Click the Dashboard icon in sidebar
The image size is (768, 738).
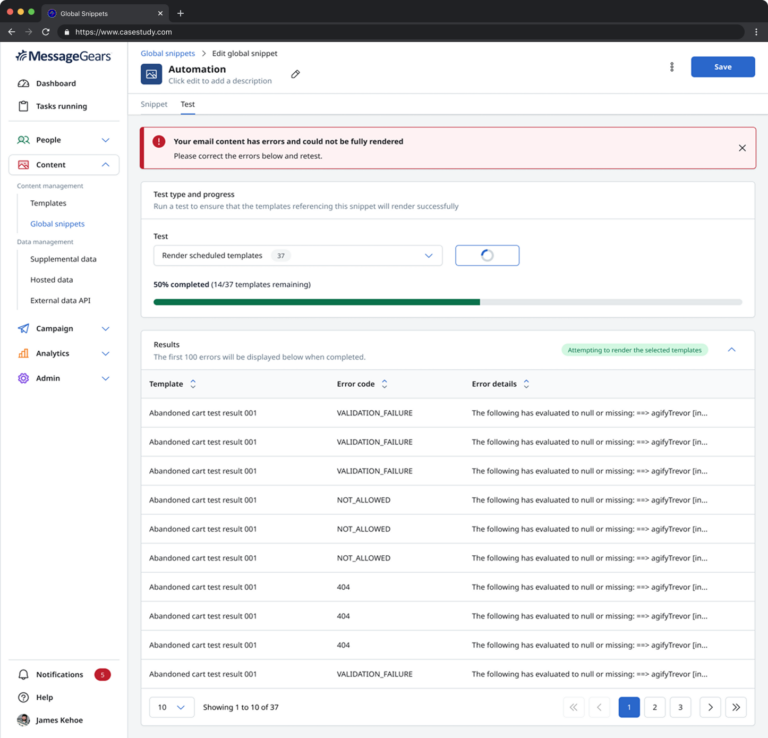[x=23, y=84]
